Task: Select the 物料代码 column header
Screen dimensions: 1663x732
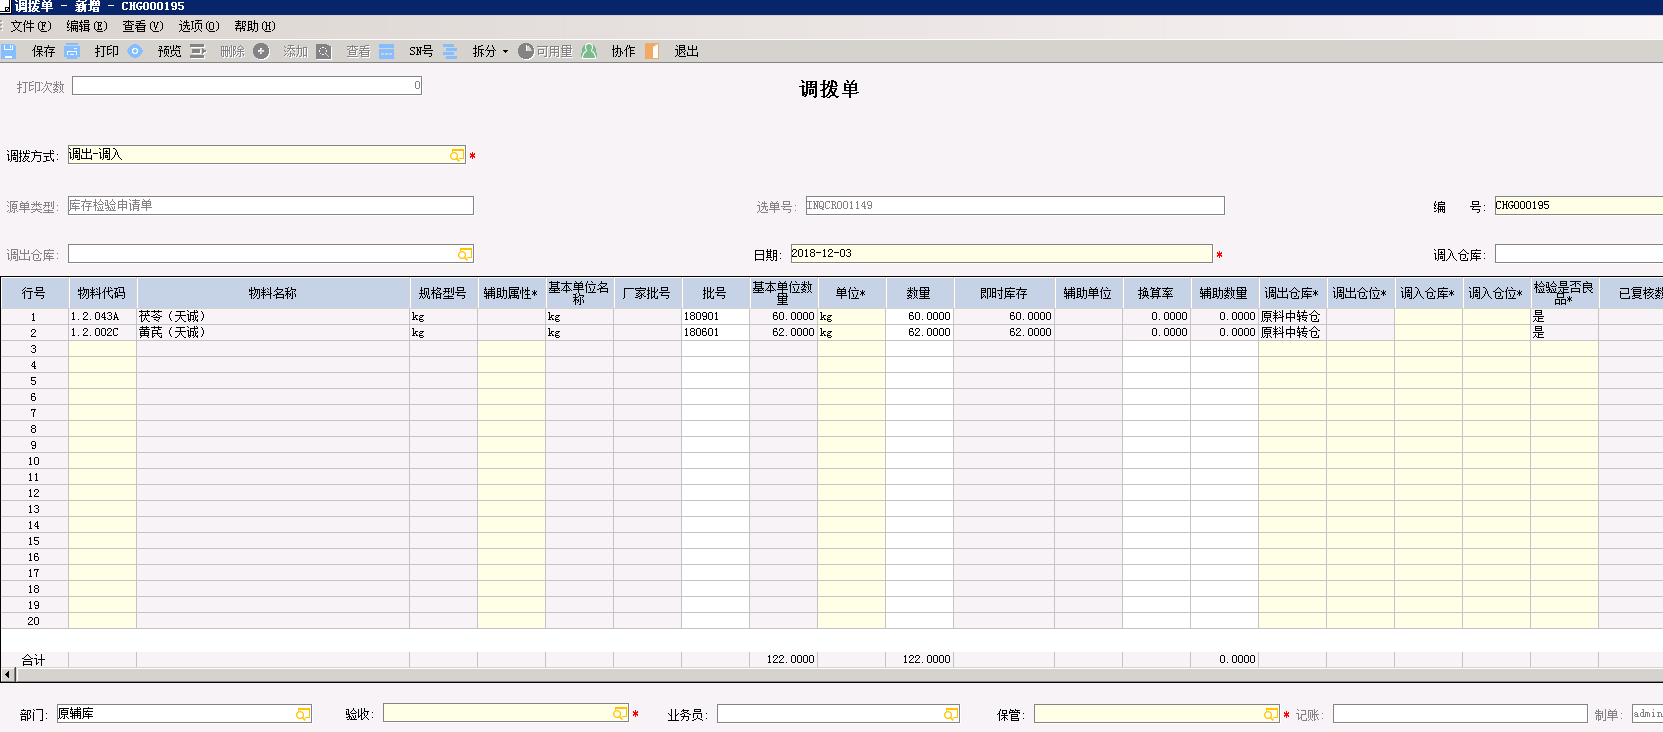Action: coord(102,293)
